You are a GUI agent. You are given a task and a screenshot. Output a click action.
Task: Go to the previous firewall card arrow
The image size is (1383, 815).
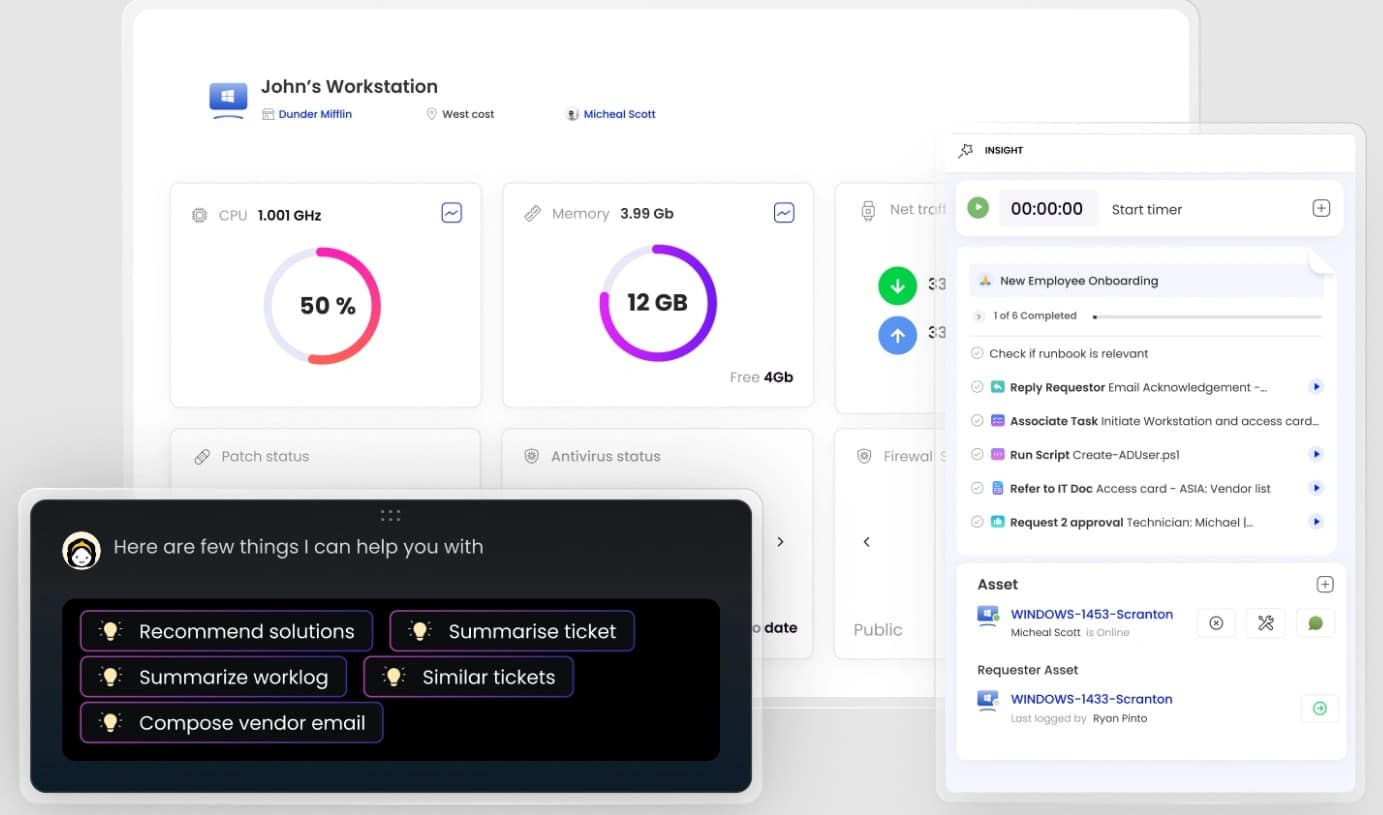[867, 542]
